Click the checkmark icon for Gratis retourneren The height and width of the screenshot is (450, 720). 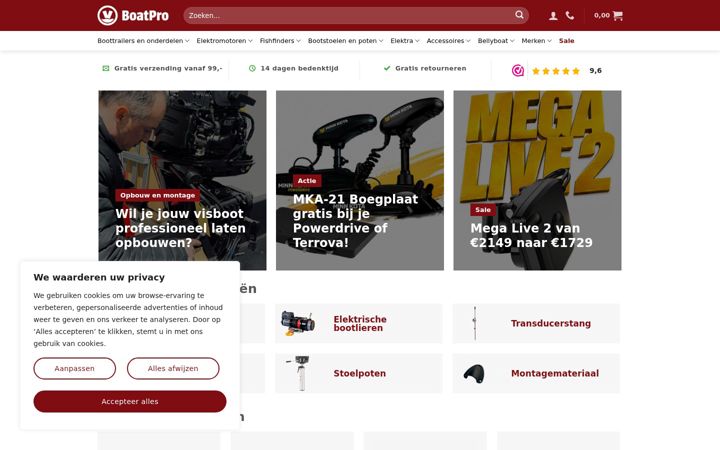pos(387,68)
